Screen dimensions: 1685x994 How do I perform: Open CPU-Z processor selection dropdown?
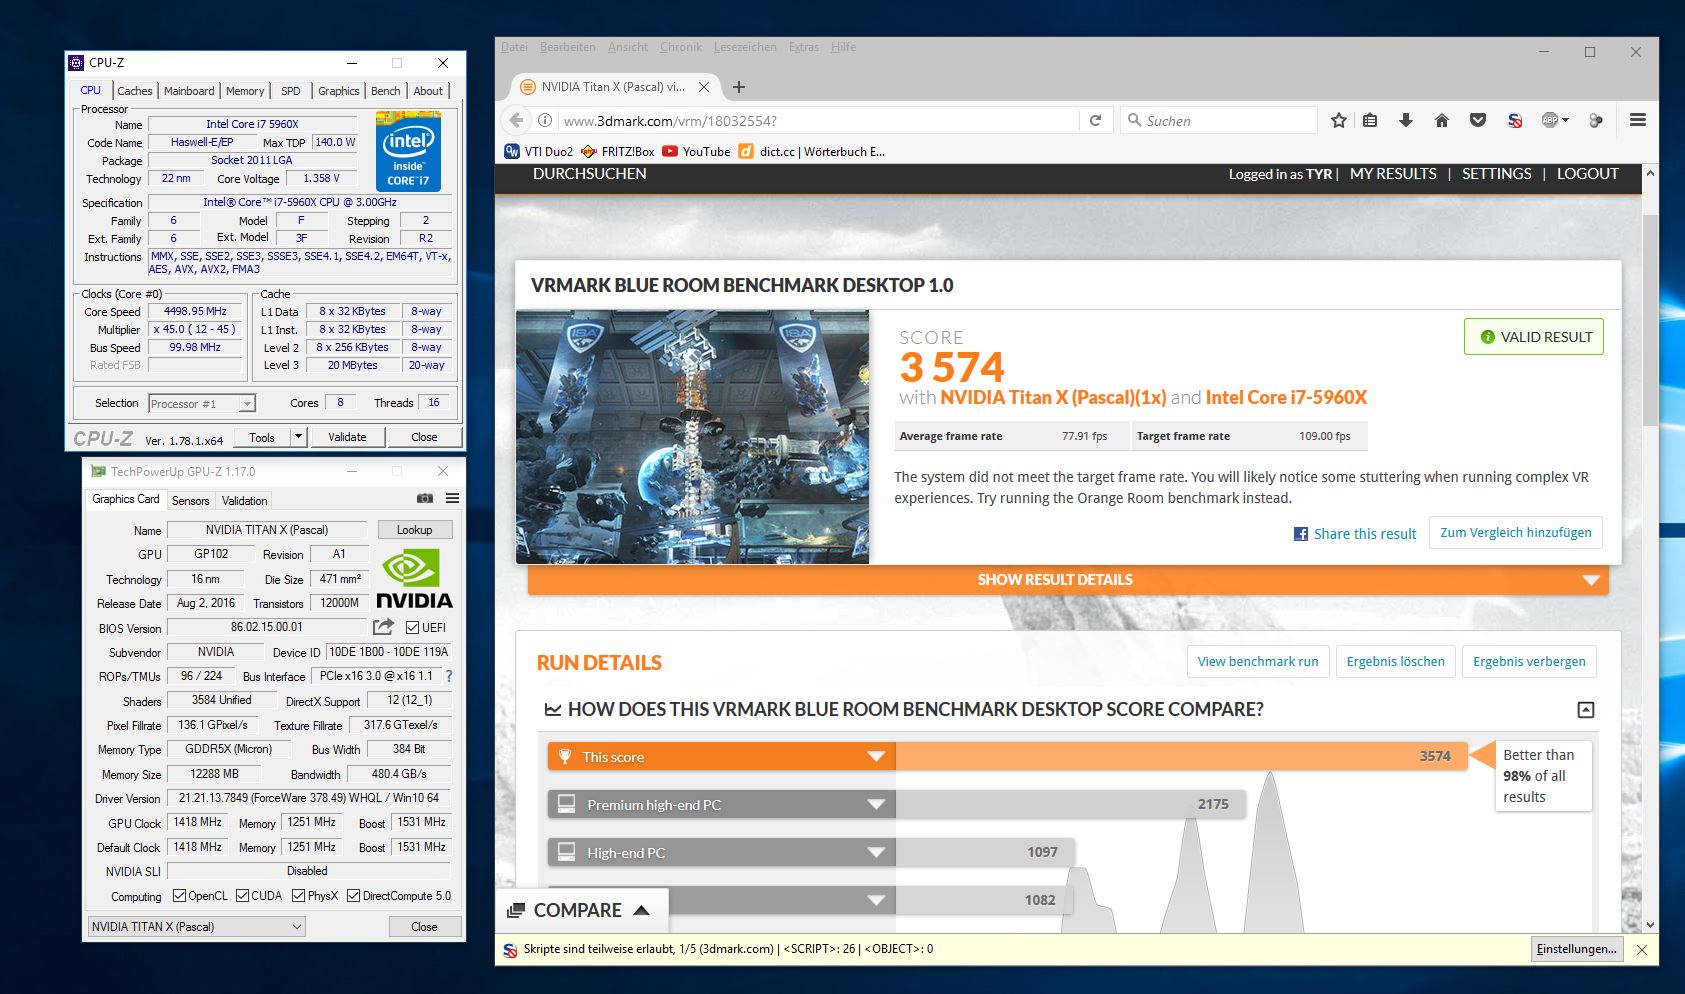(202, 403)
